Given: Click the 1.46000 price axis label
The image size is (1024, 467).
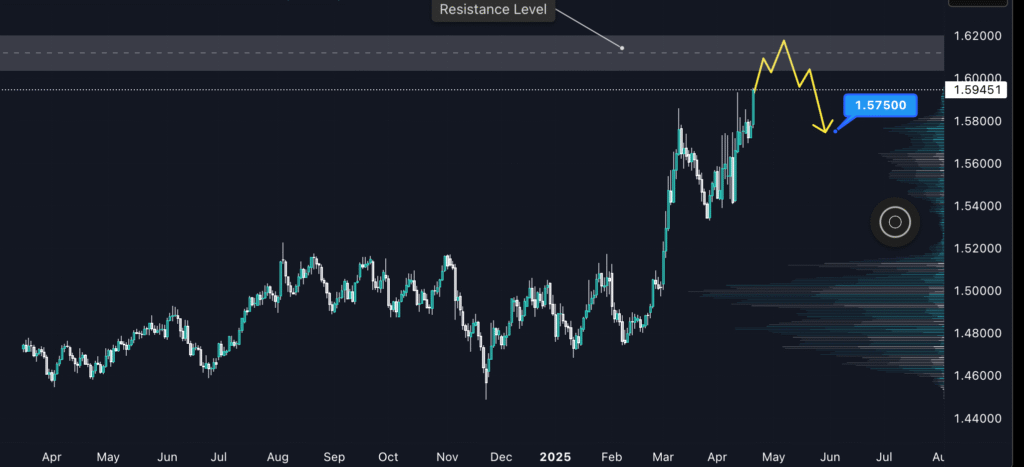Looking at the screenshot, I should pyautogui.click(x=977, y=376).
